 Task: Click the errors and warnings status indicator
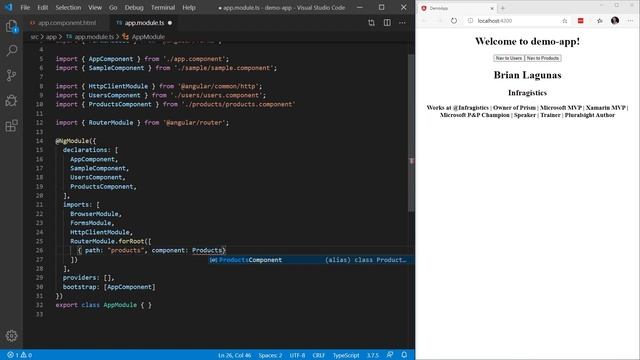point(20,355)
